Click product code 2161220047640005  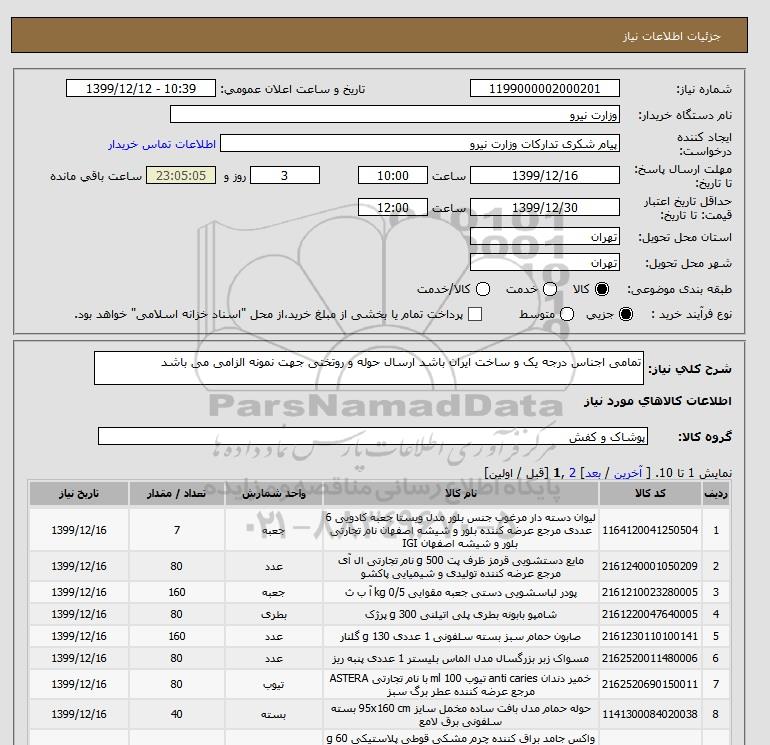tap(650, 614)
